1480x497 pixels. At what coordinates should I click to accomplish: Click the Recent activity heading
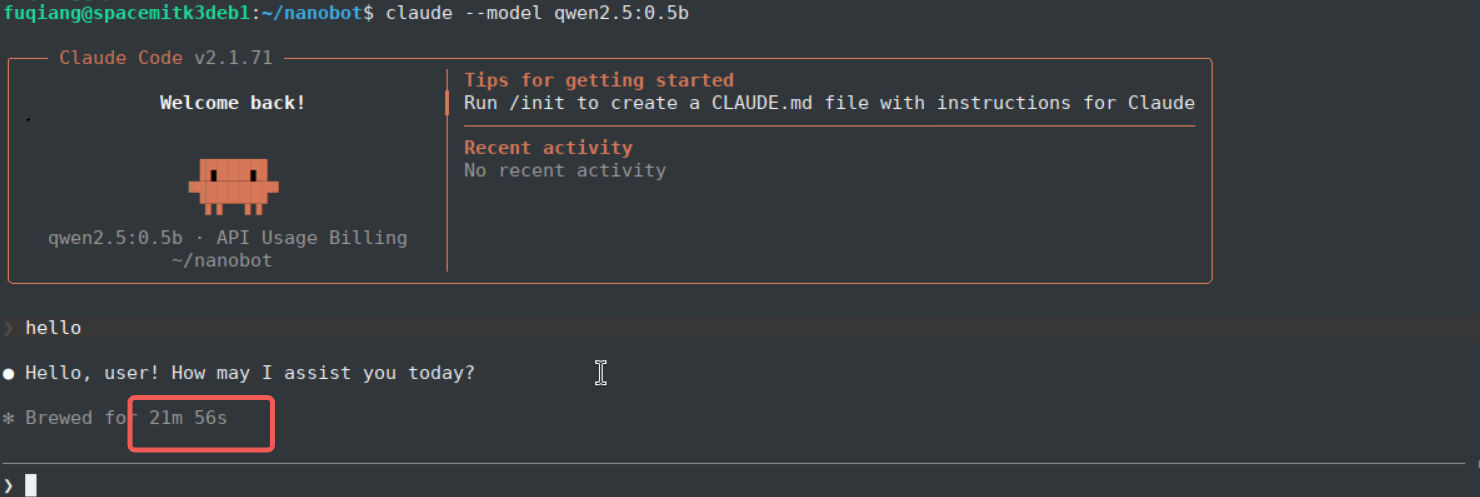pyautogui.click(x=548, y=148)
